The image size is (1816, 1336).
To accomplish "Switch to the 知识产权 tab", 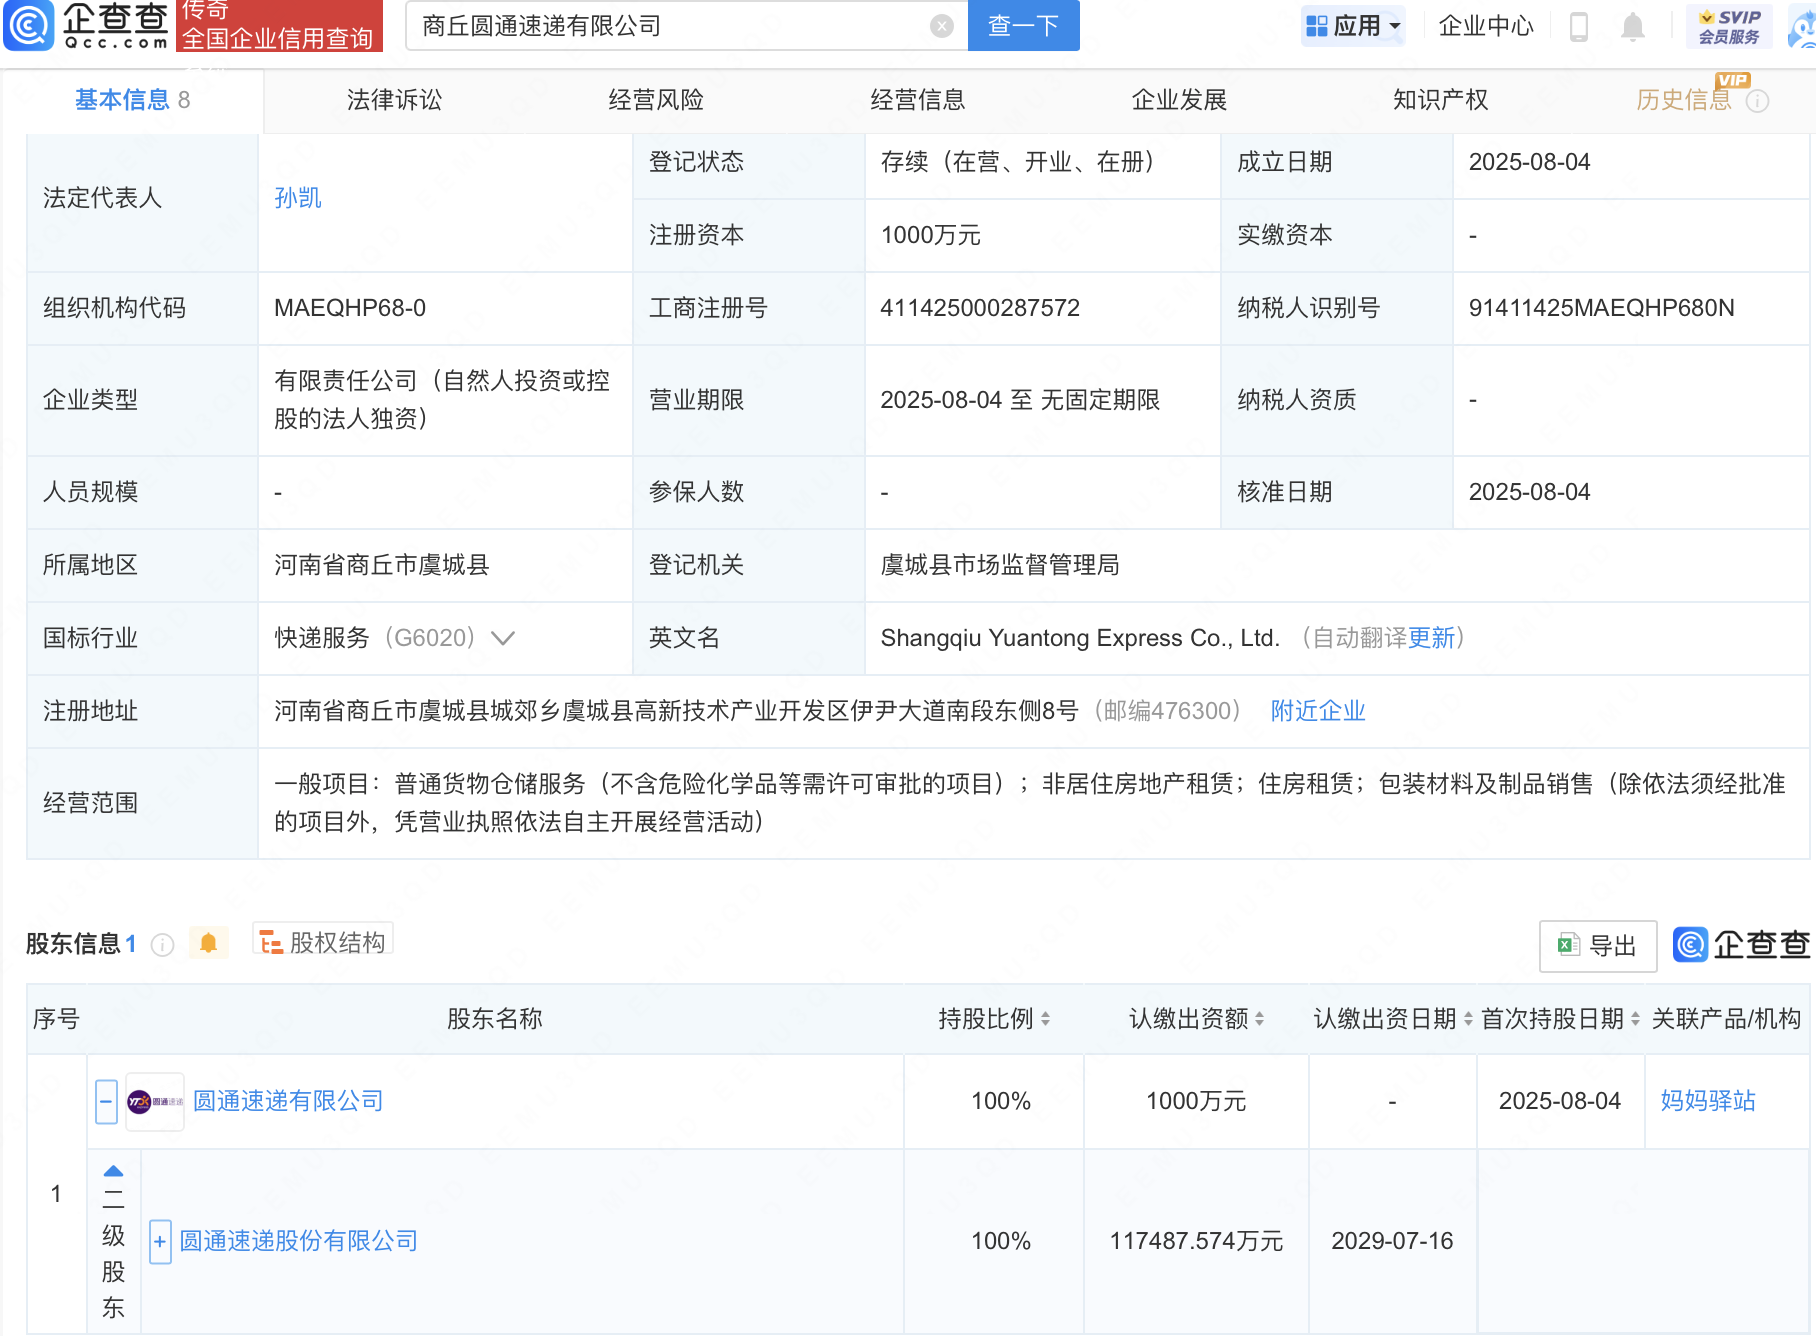I will tap(1440, 100).
